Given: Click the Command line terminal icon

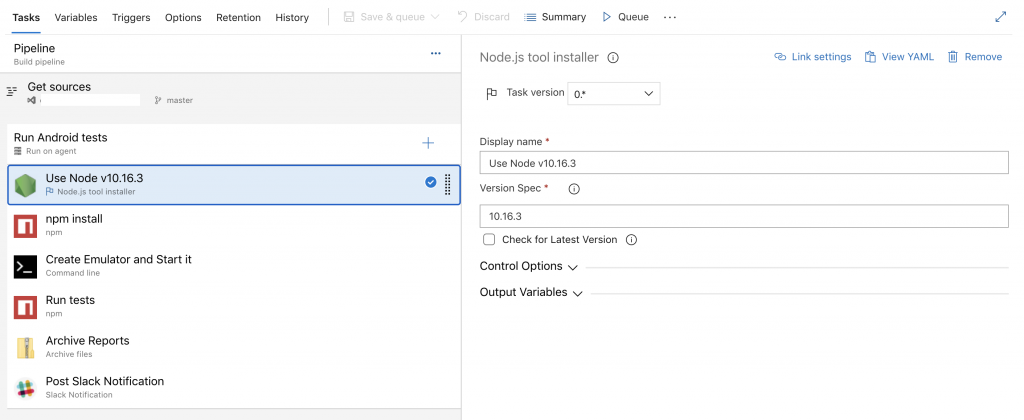Looking at the screenshot, I should (25, 267).
